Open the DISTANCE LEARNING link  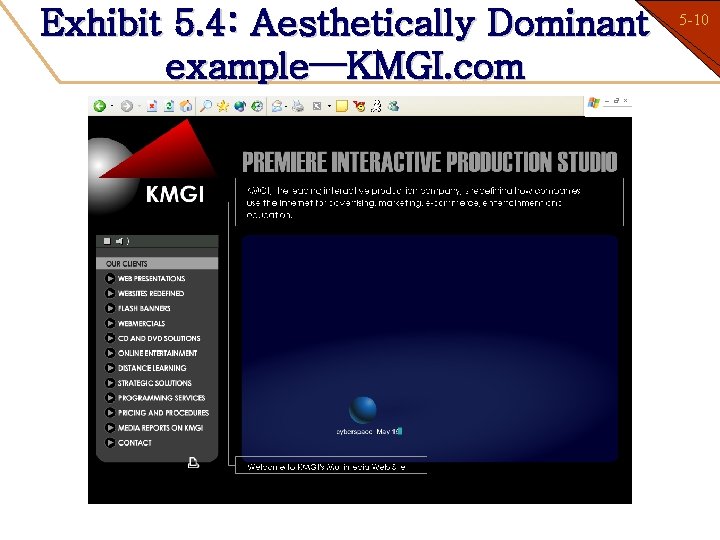152,368
